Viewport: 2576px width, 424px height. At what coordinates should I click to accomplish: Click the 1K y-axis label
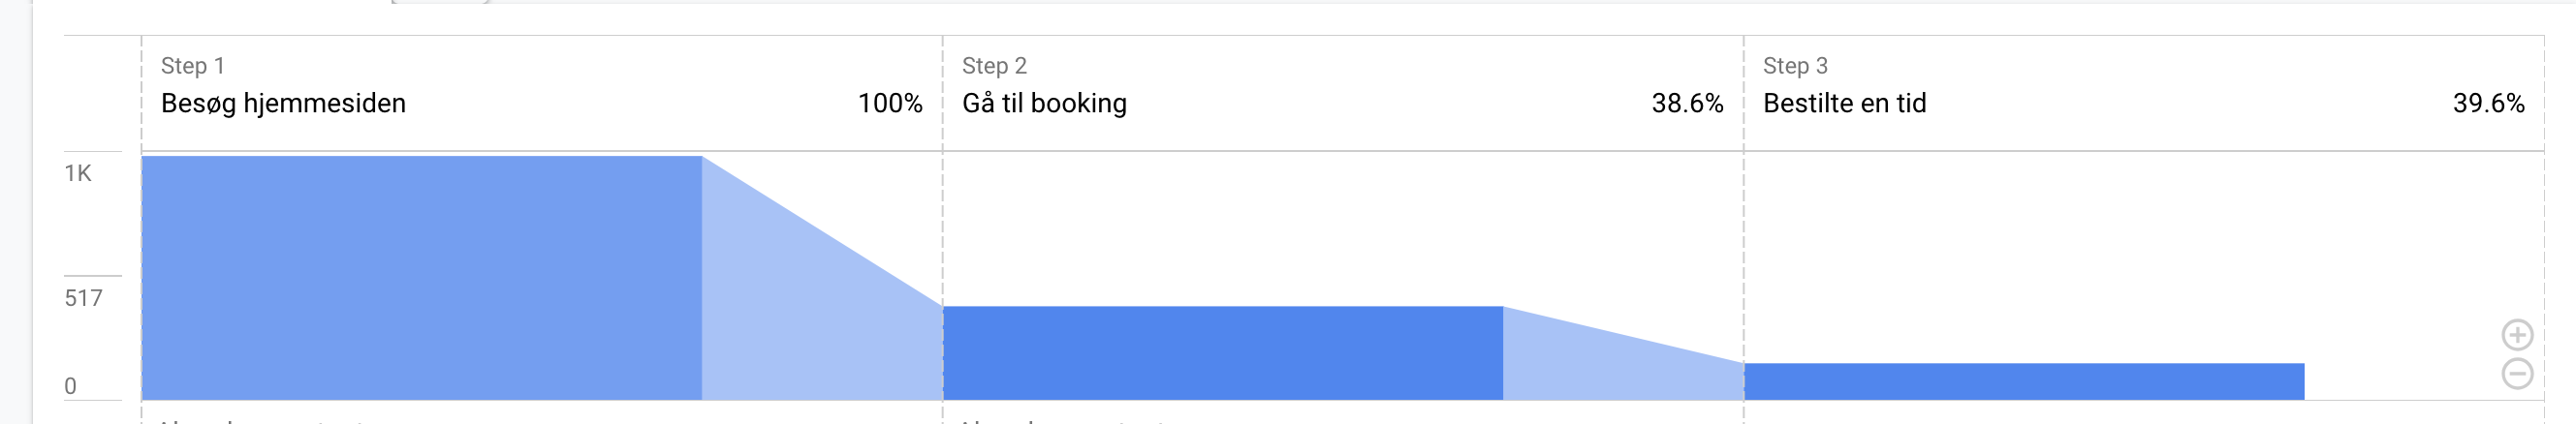[78, 174]
